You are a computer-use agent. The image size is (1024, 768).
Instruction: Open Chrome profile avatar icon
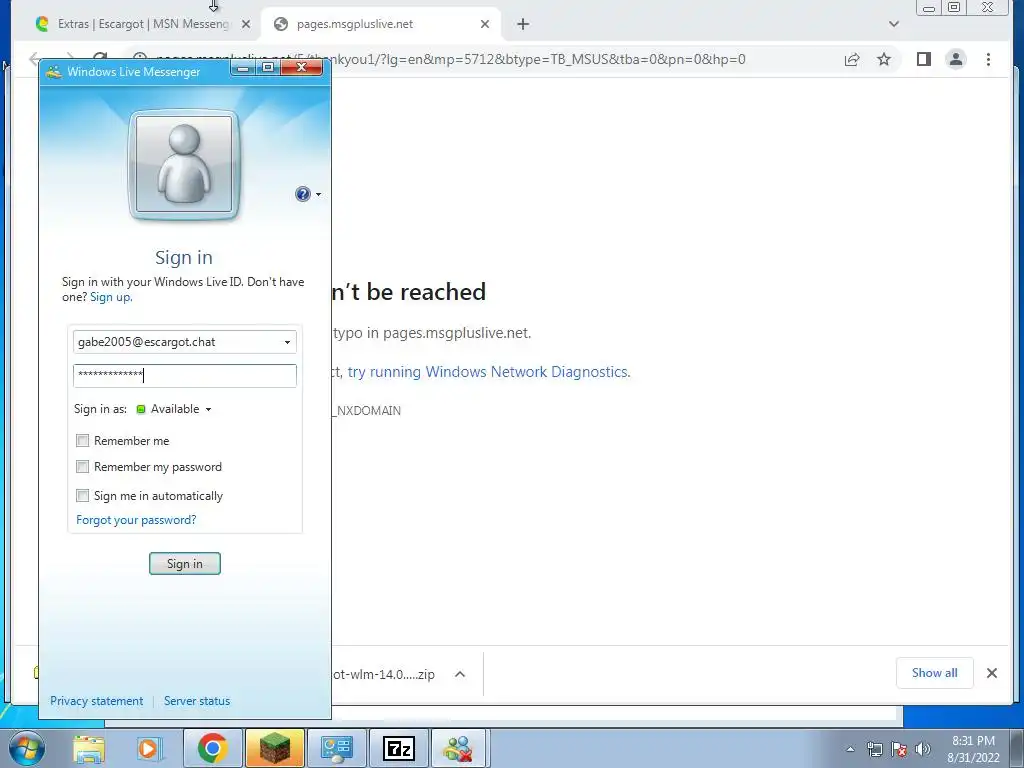pos(956,59)
